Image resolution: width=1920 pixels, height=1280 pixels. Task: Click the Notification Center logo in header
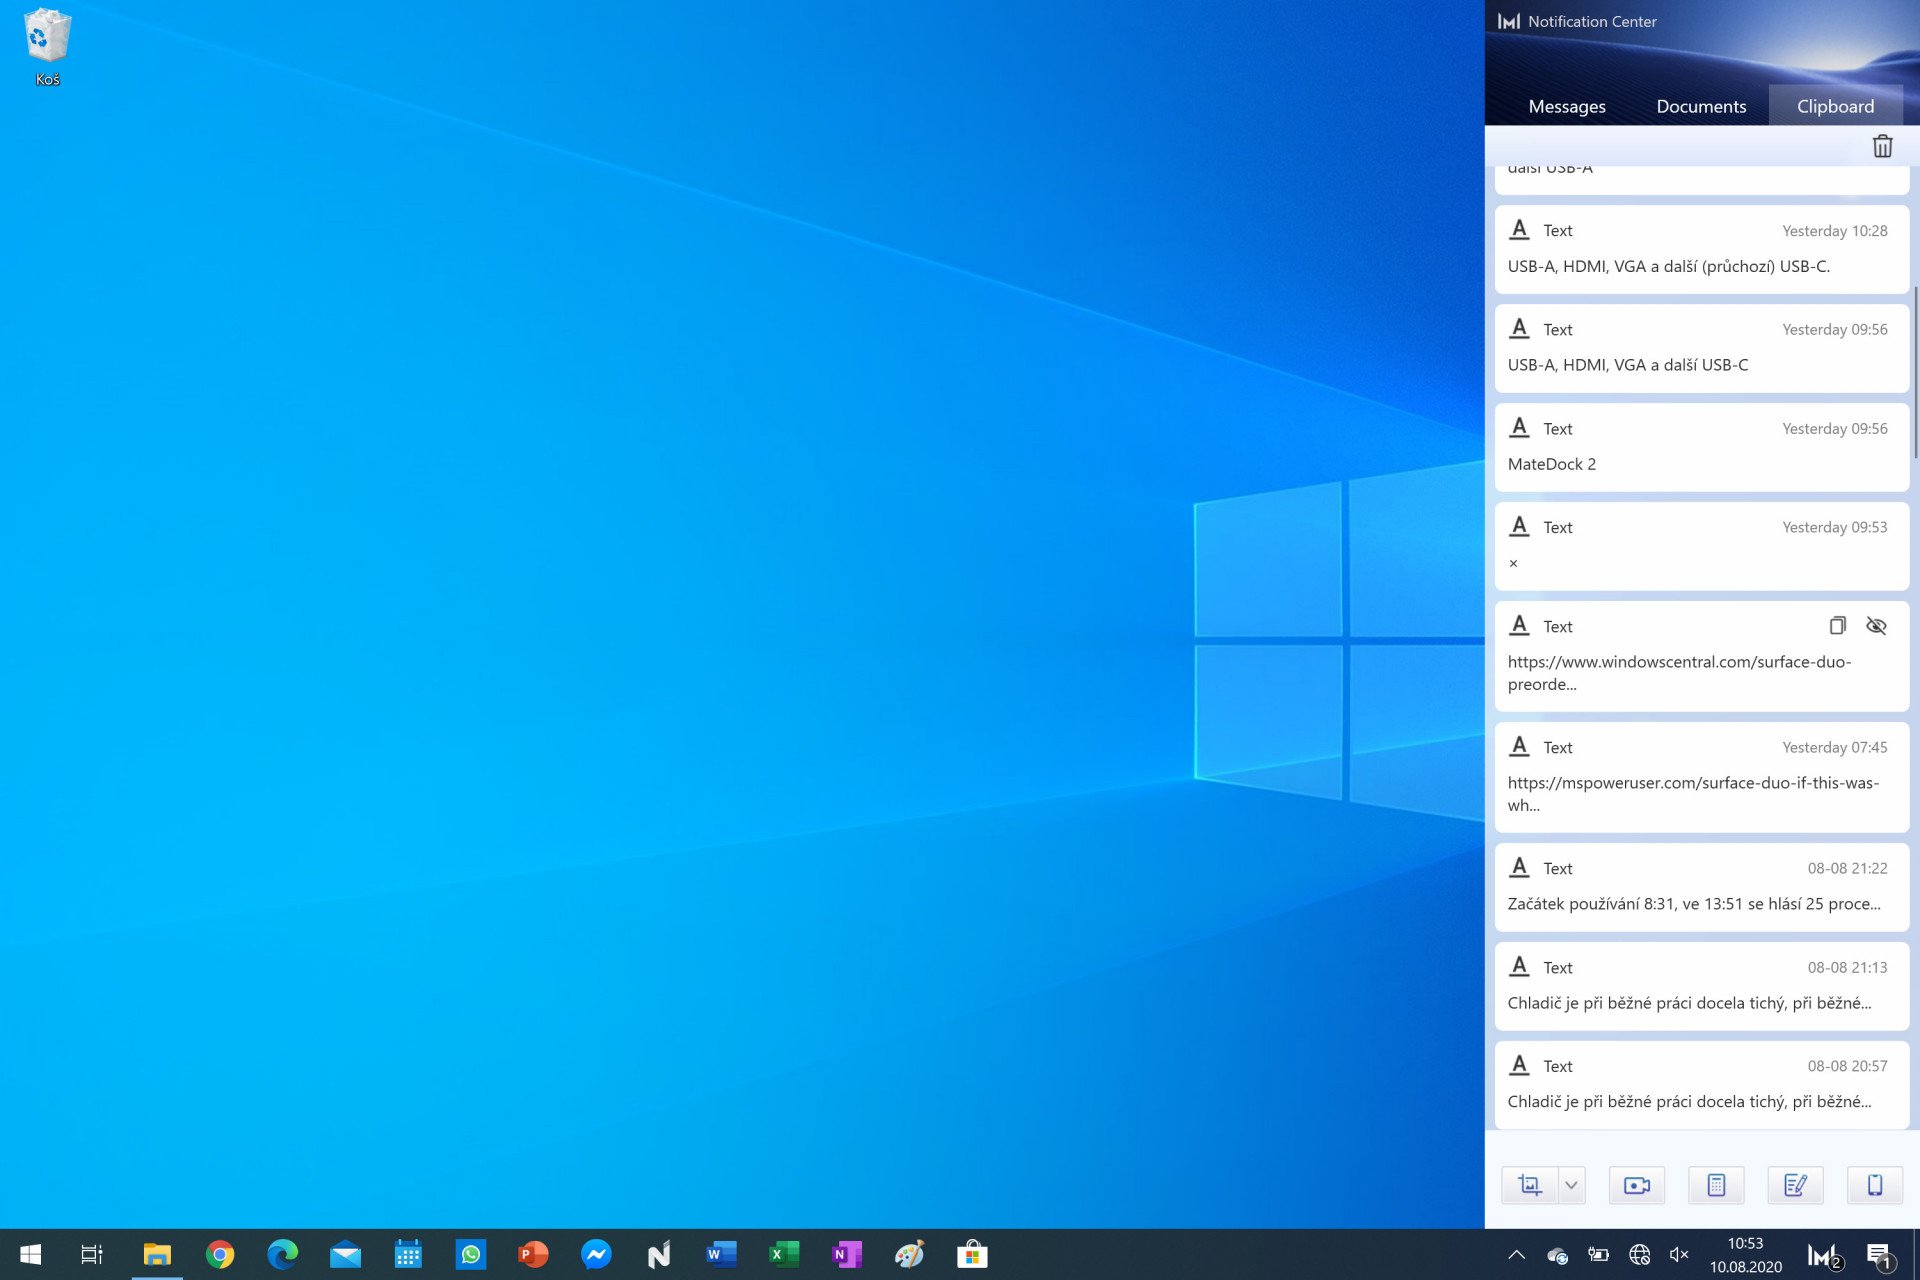click(x=1509, y=21)
